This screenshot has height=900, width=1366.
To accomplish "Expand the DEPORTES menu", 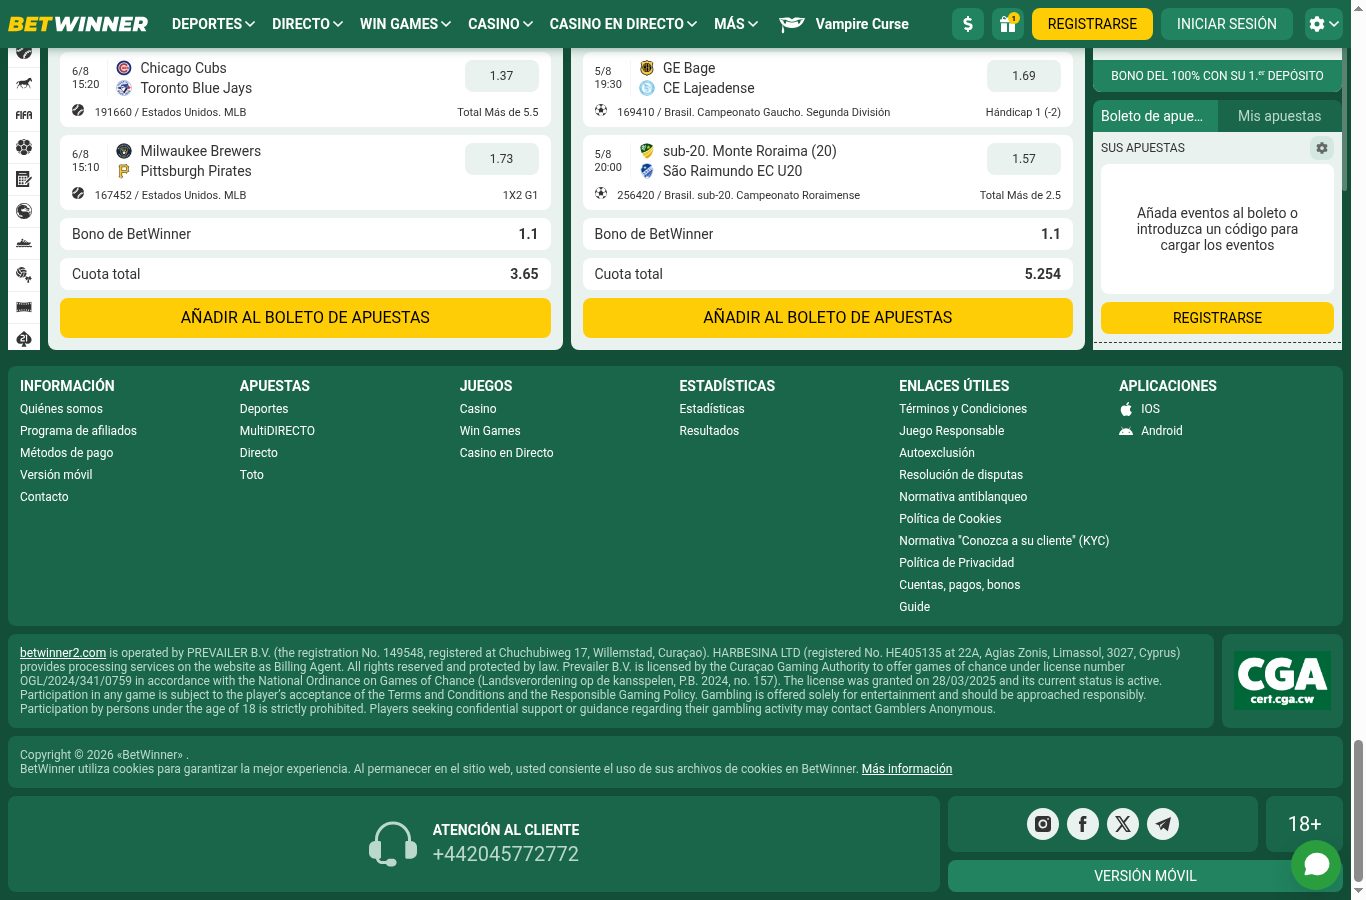I will (213, 24).
